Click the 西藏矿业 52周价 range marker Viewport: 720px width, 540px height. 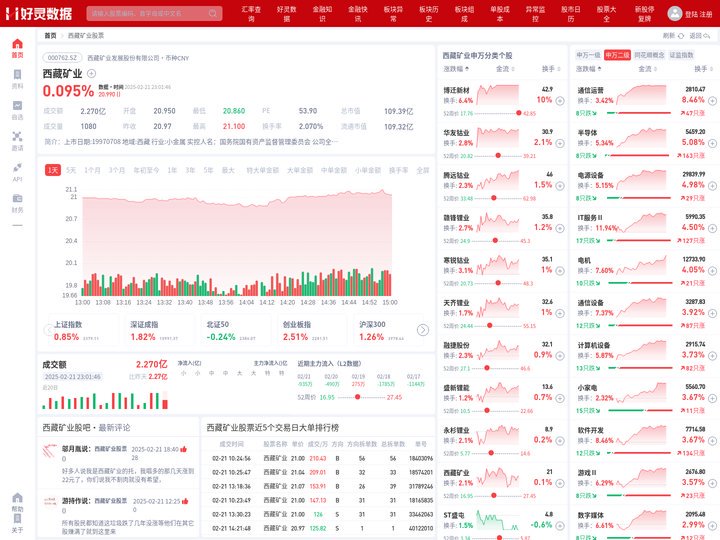pos(358,397)
